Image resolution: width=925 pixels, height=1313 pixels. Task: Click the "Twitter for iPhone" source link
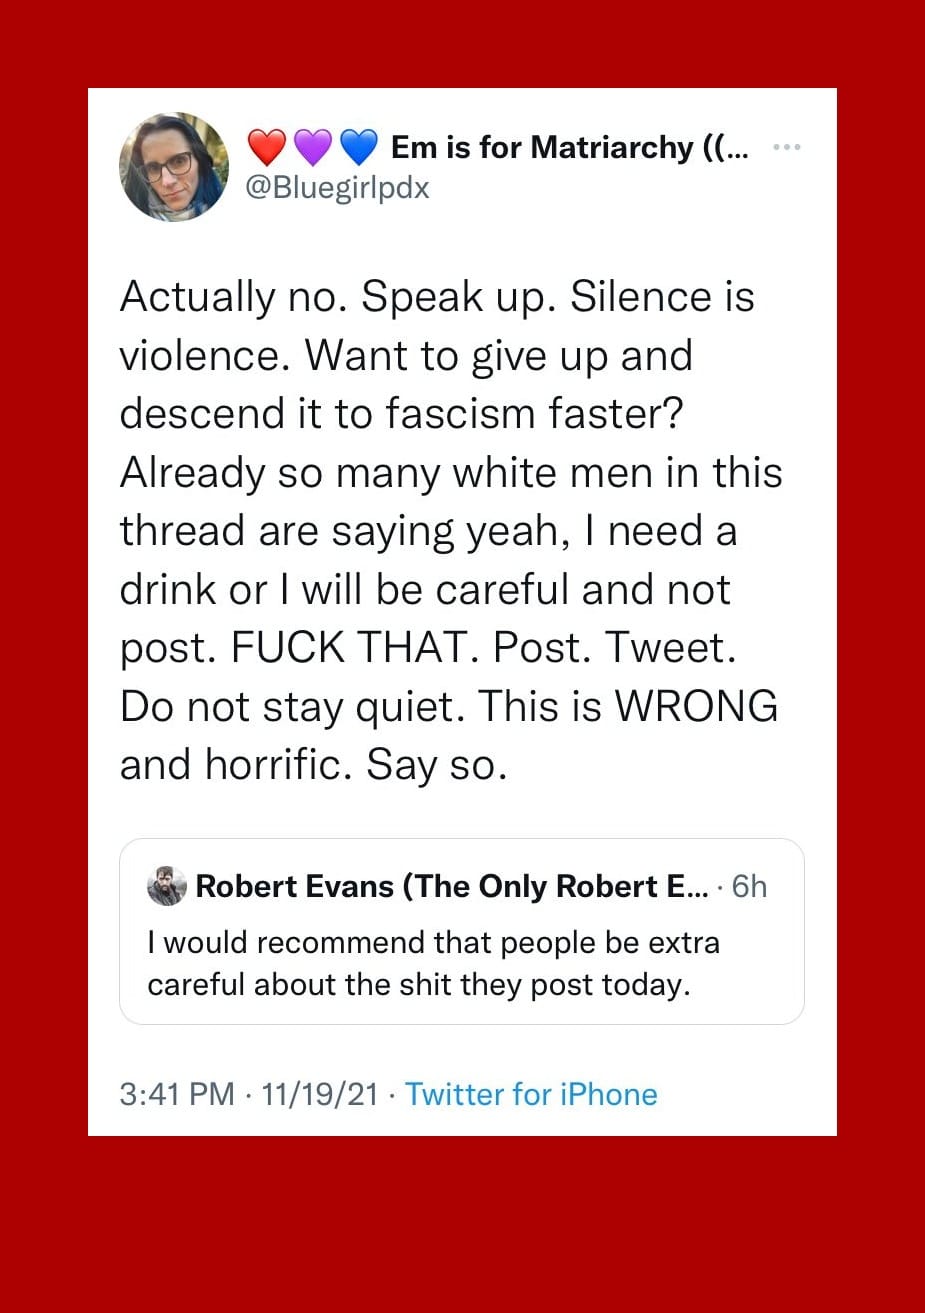[x=531, y=1094]
